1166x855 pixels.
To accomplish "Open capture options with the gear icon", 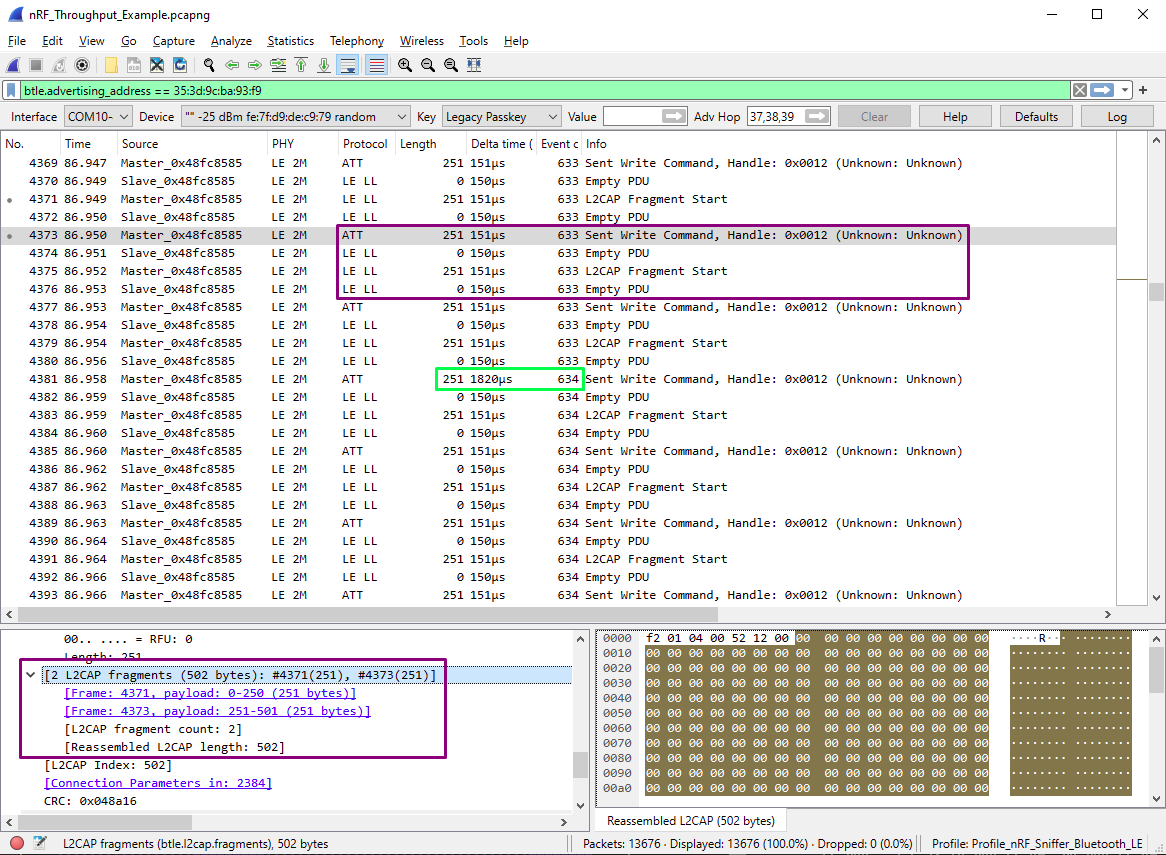I will [80, 65].
